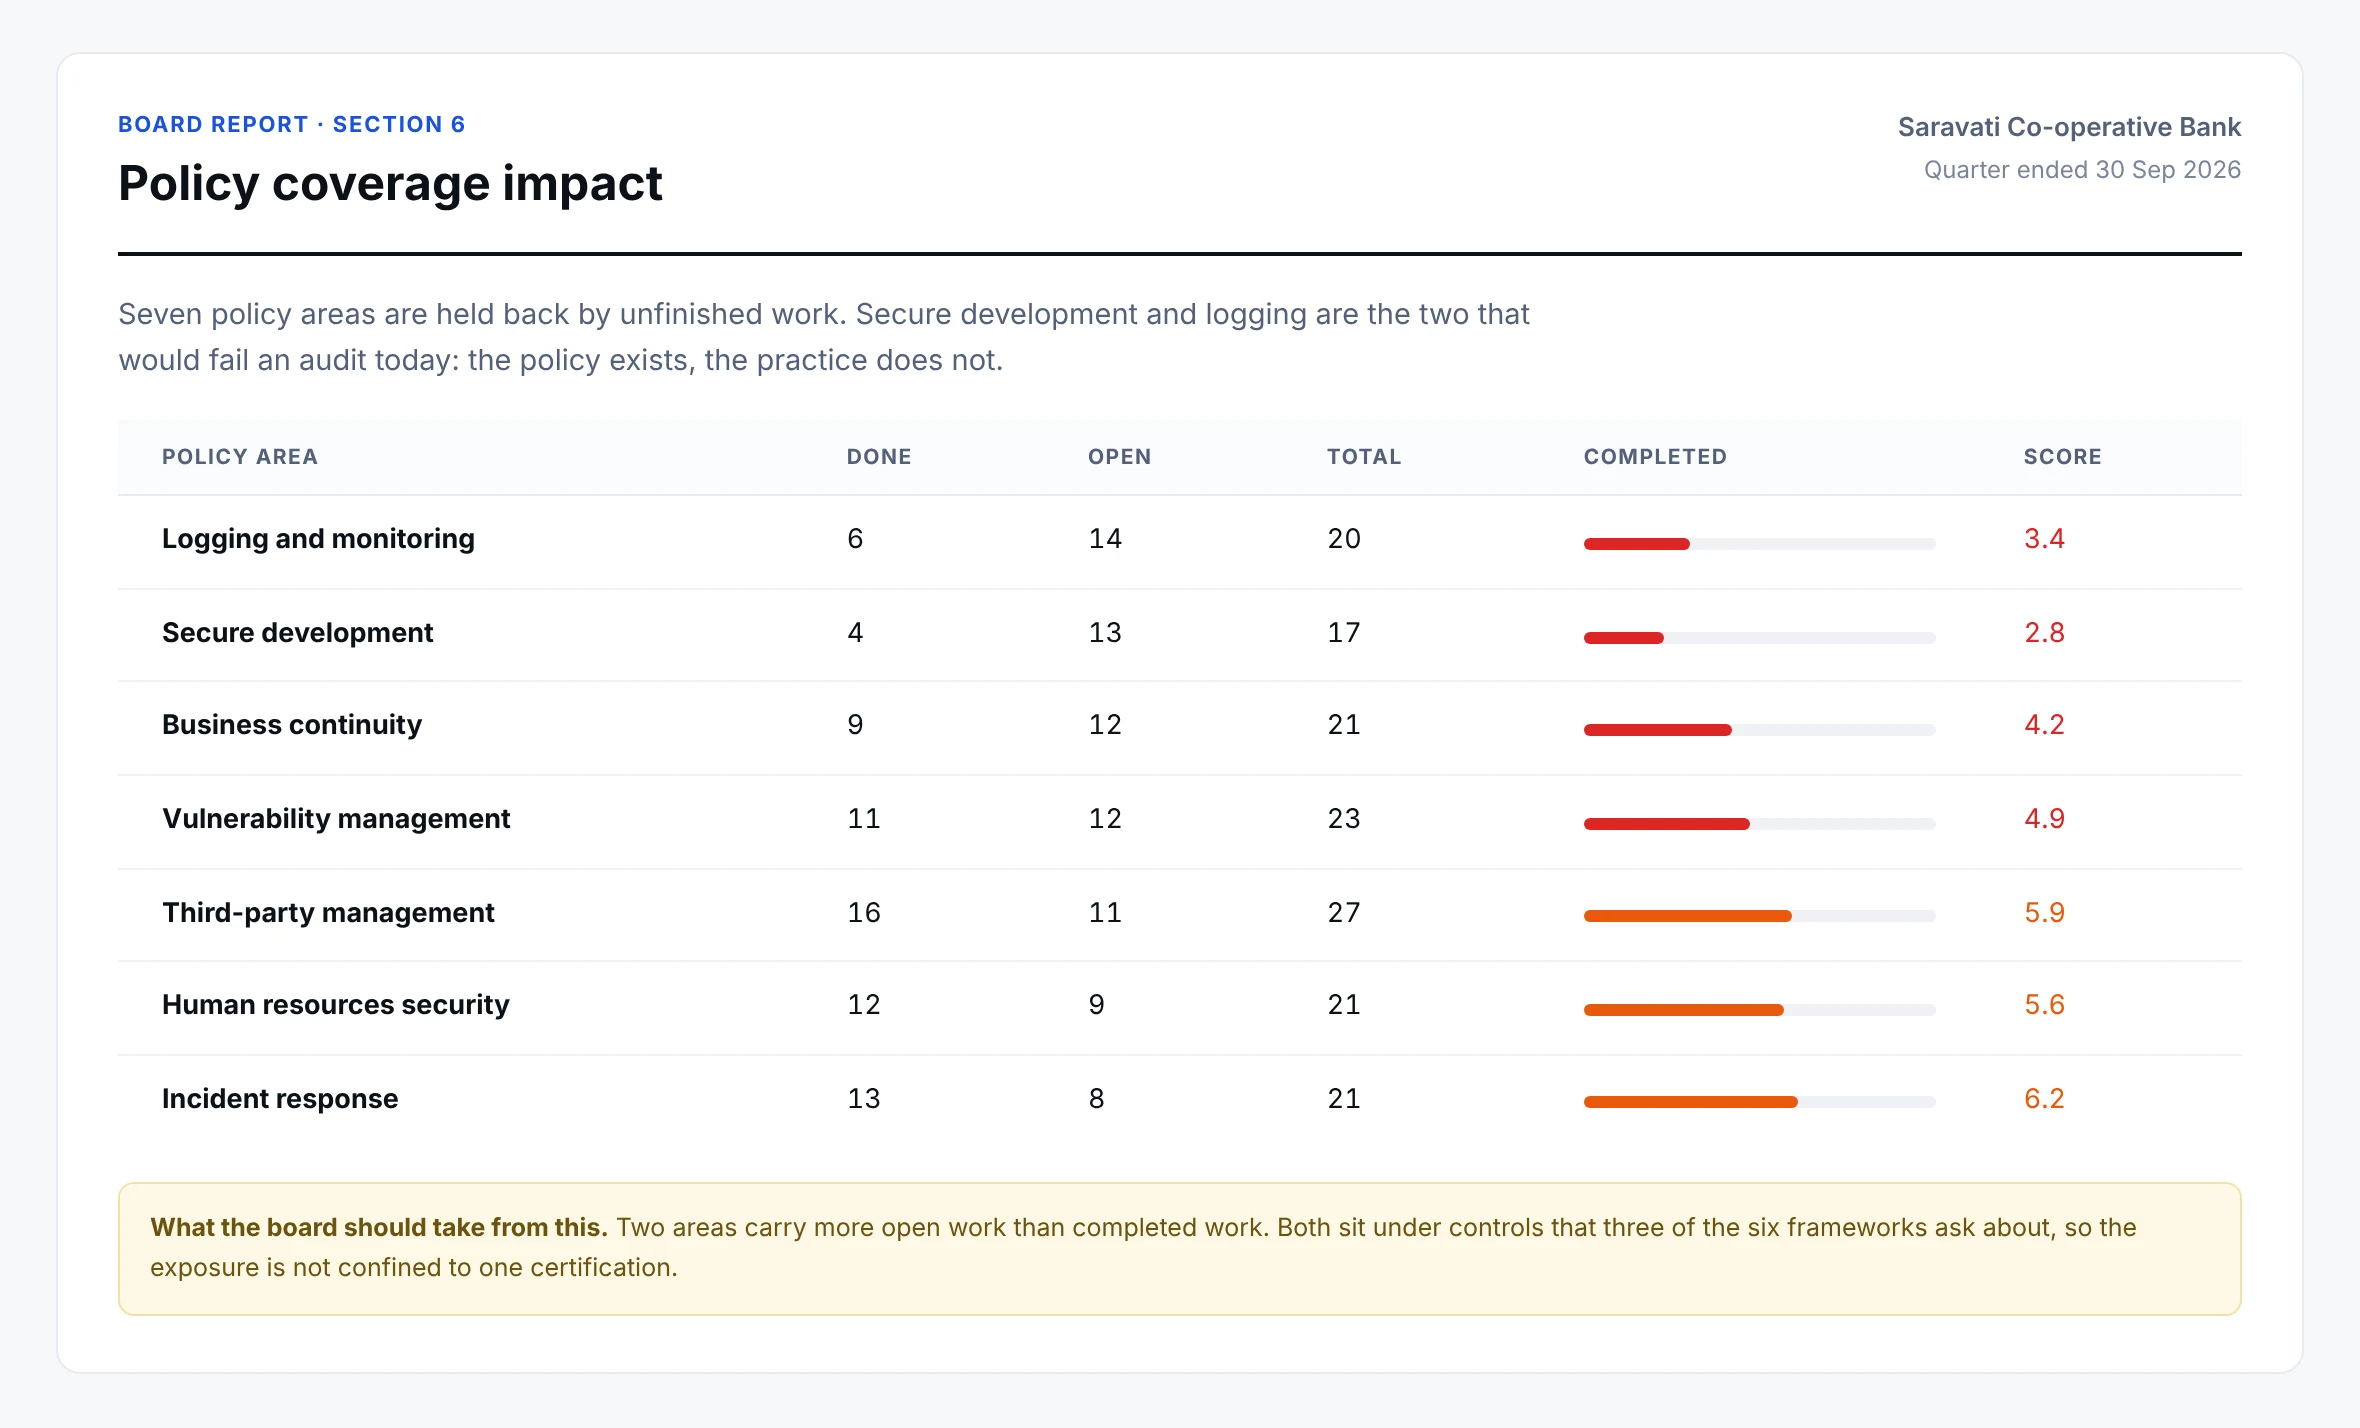Image resolution: width=2360 pixels, height=1428 pixels.
Task: Click the Human resources security completion bar
Action: (1759, 1010)
